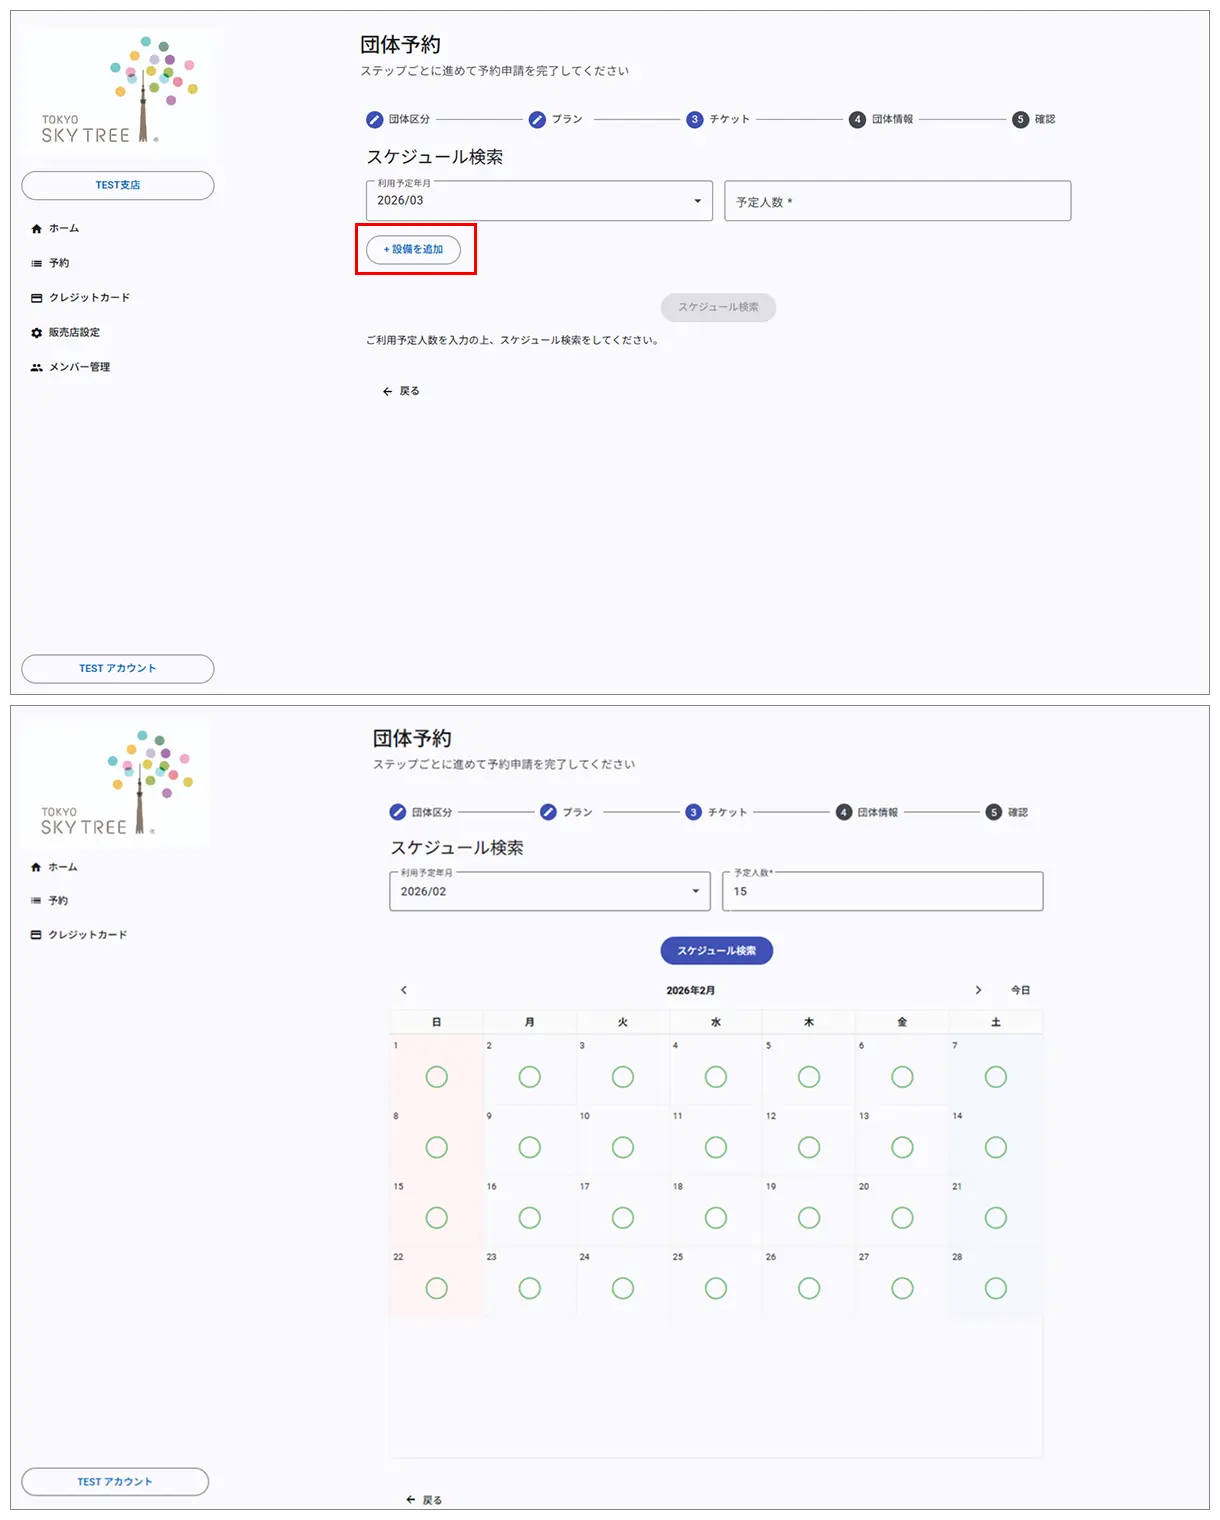Viewport: 1220px width, 1520px height.
Task: Go to previous month in the calendar
Action: [404, 990]
